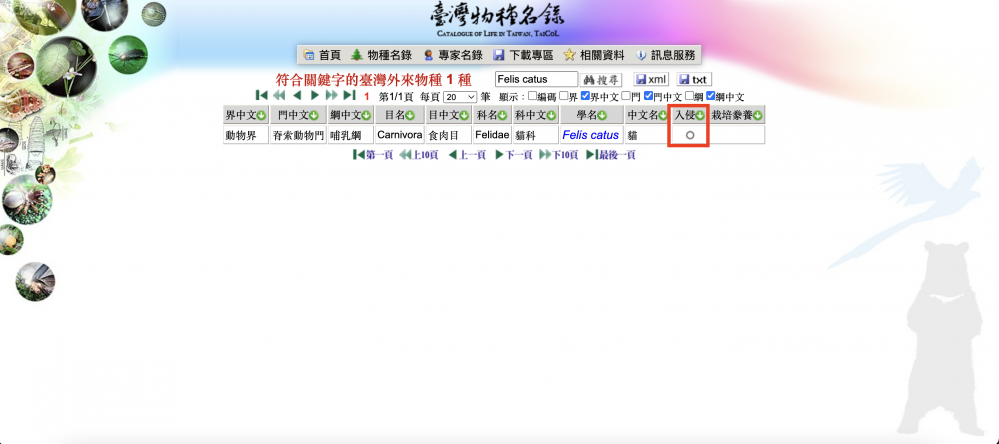Uncheck the 綱中文 display checkbox
Screen dimensions: 999x444
[x=710, y=96]
